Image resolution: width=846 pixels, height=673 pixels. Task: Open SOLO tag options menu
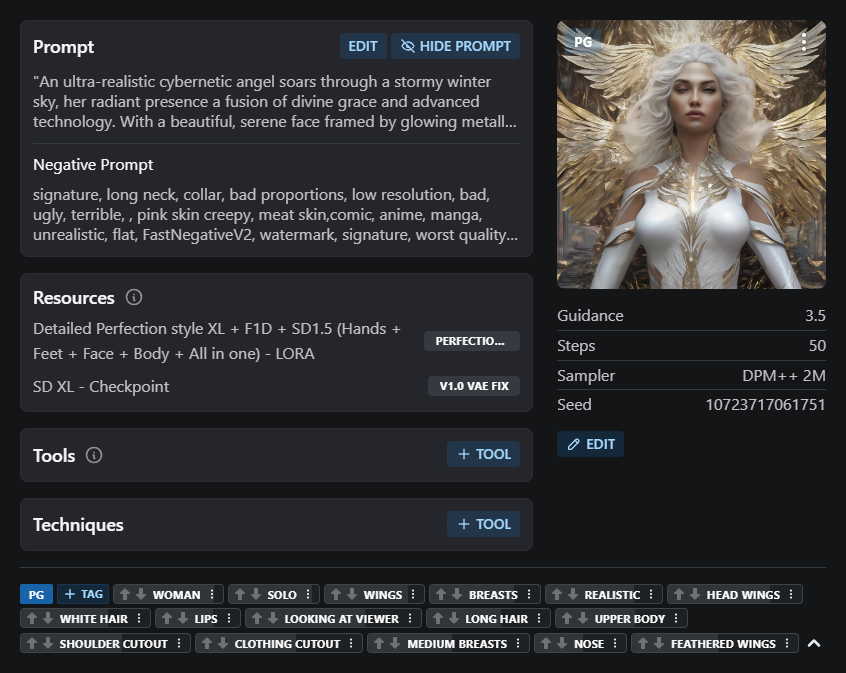click(308, 594)
